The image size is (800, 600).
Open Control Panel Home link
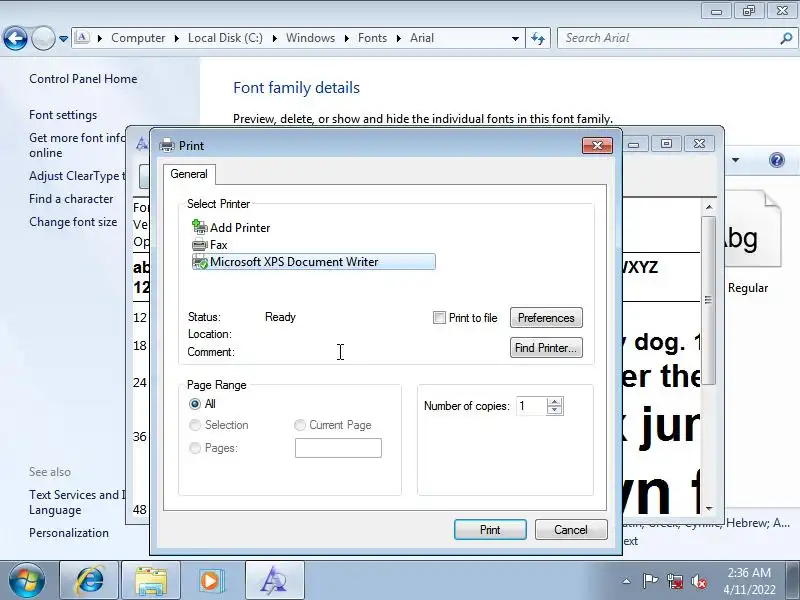click(x=83, y=79)
